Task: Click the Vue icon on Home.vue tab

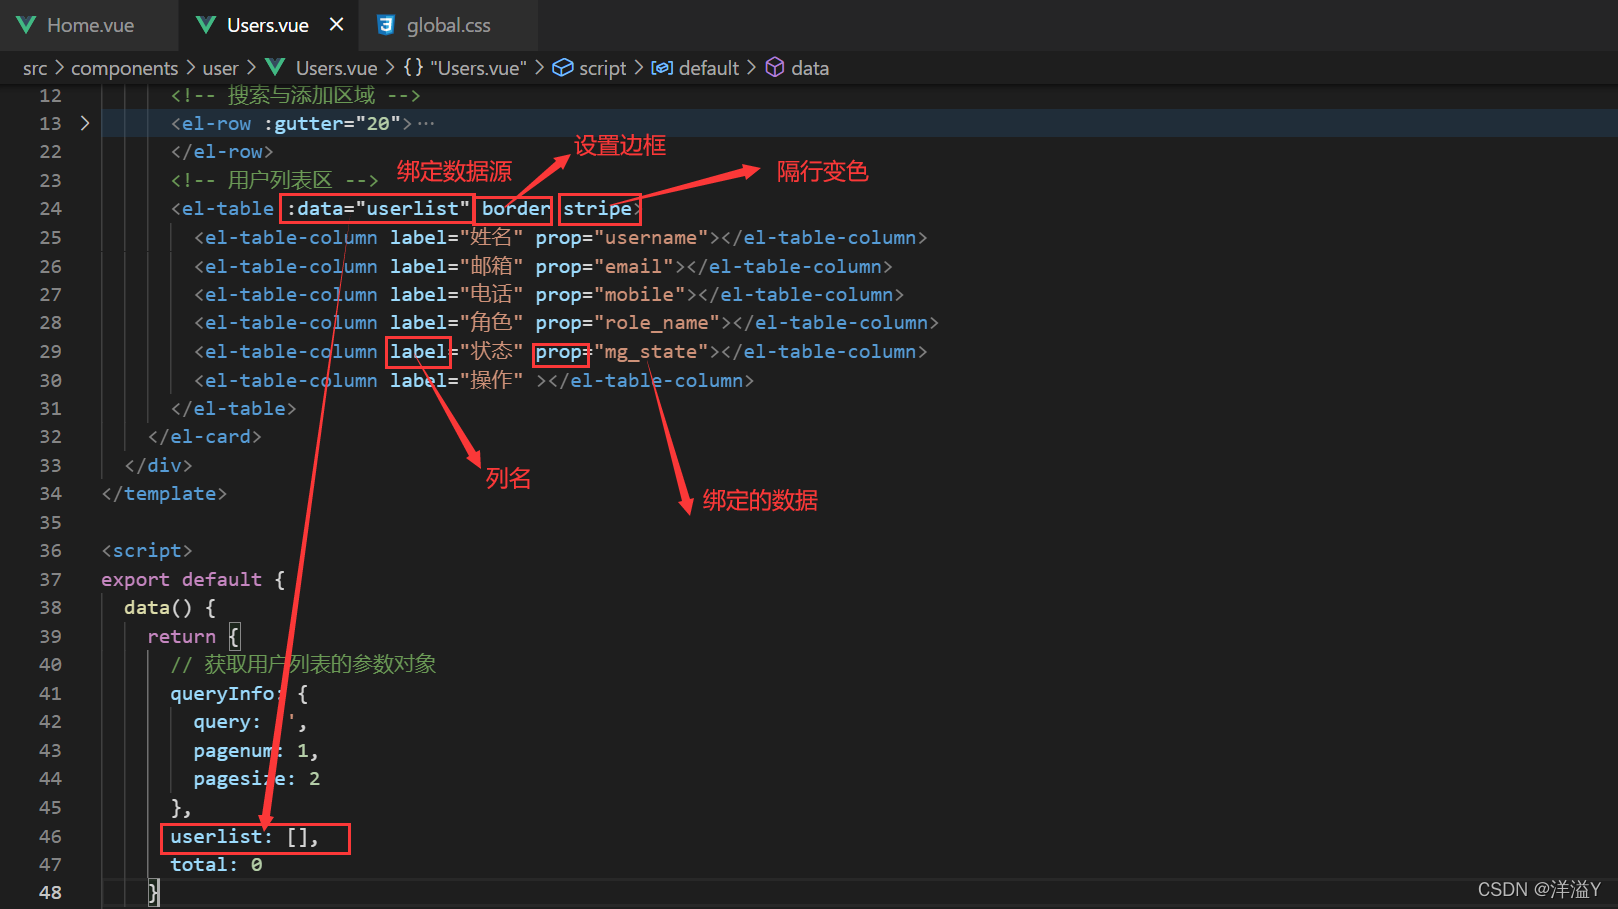Action: (26, 25)
